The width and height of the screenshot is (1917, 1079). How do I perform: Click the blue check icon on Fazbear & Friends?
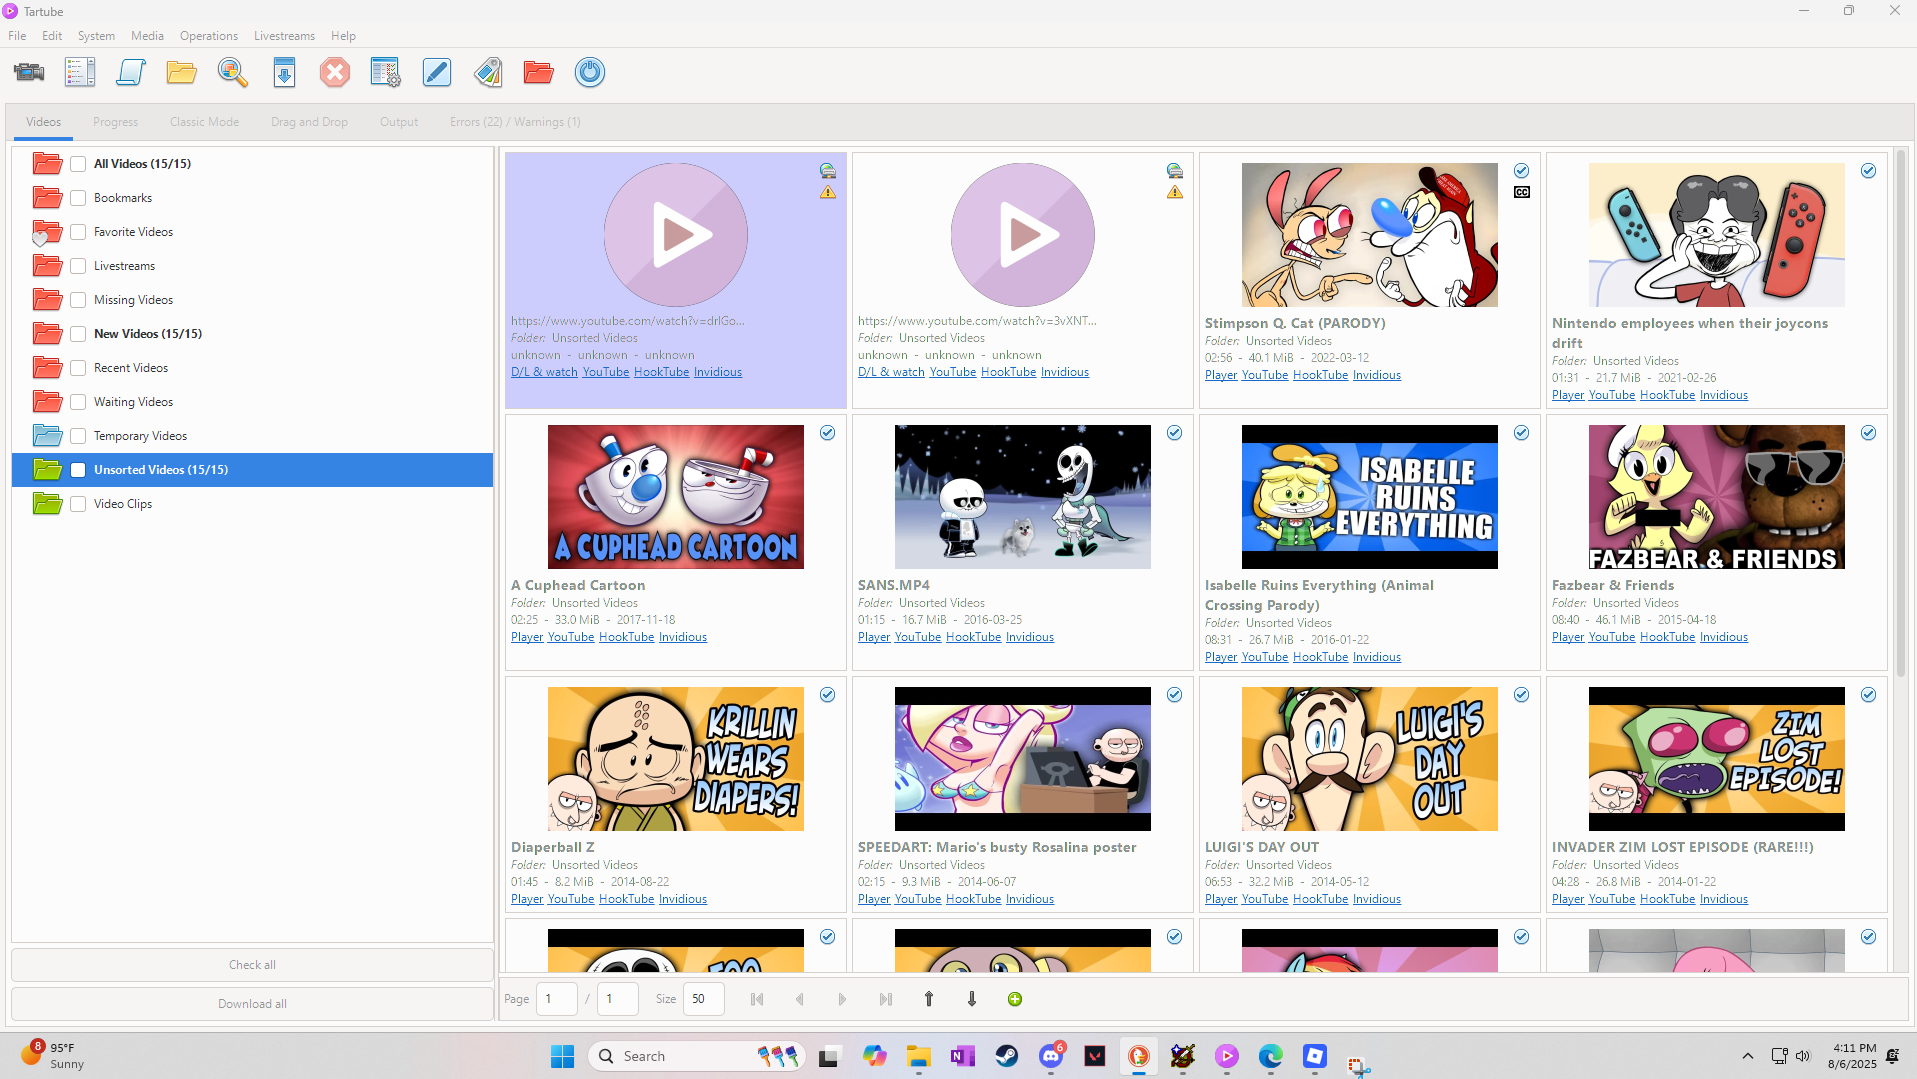(1869, 433)
